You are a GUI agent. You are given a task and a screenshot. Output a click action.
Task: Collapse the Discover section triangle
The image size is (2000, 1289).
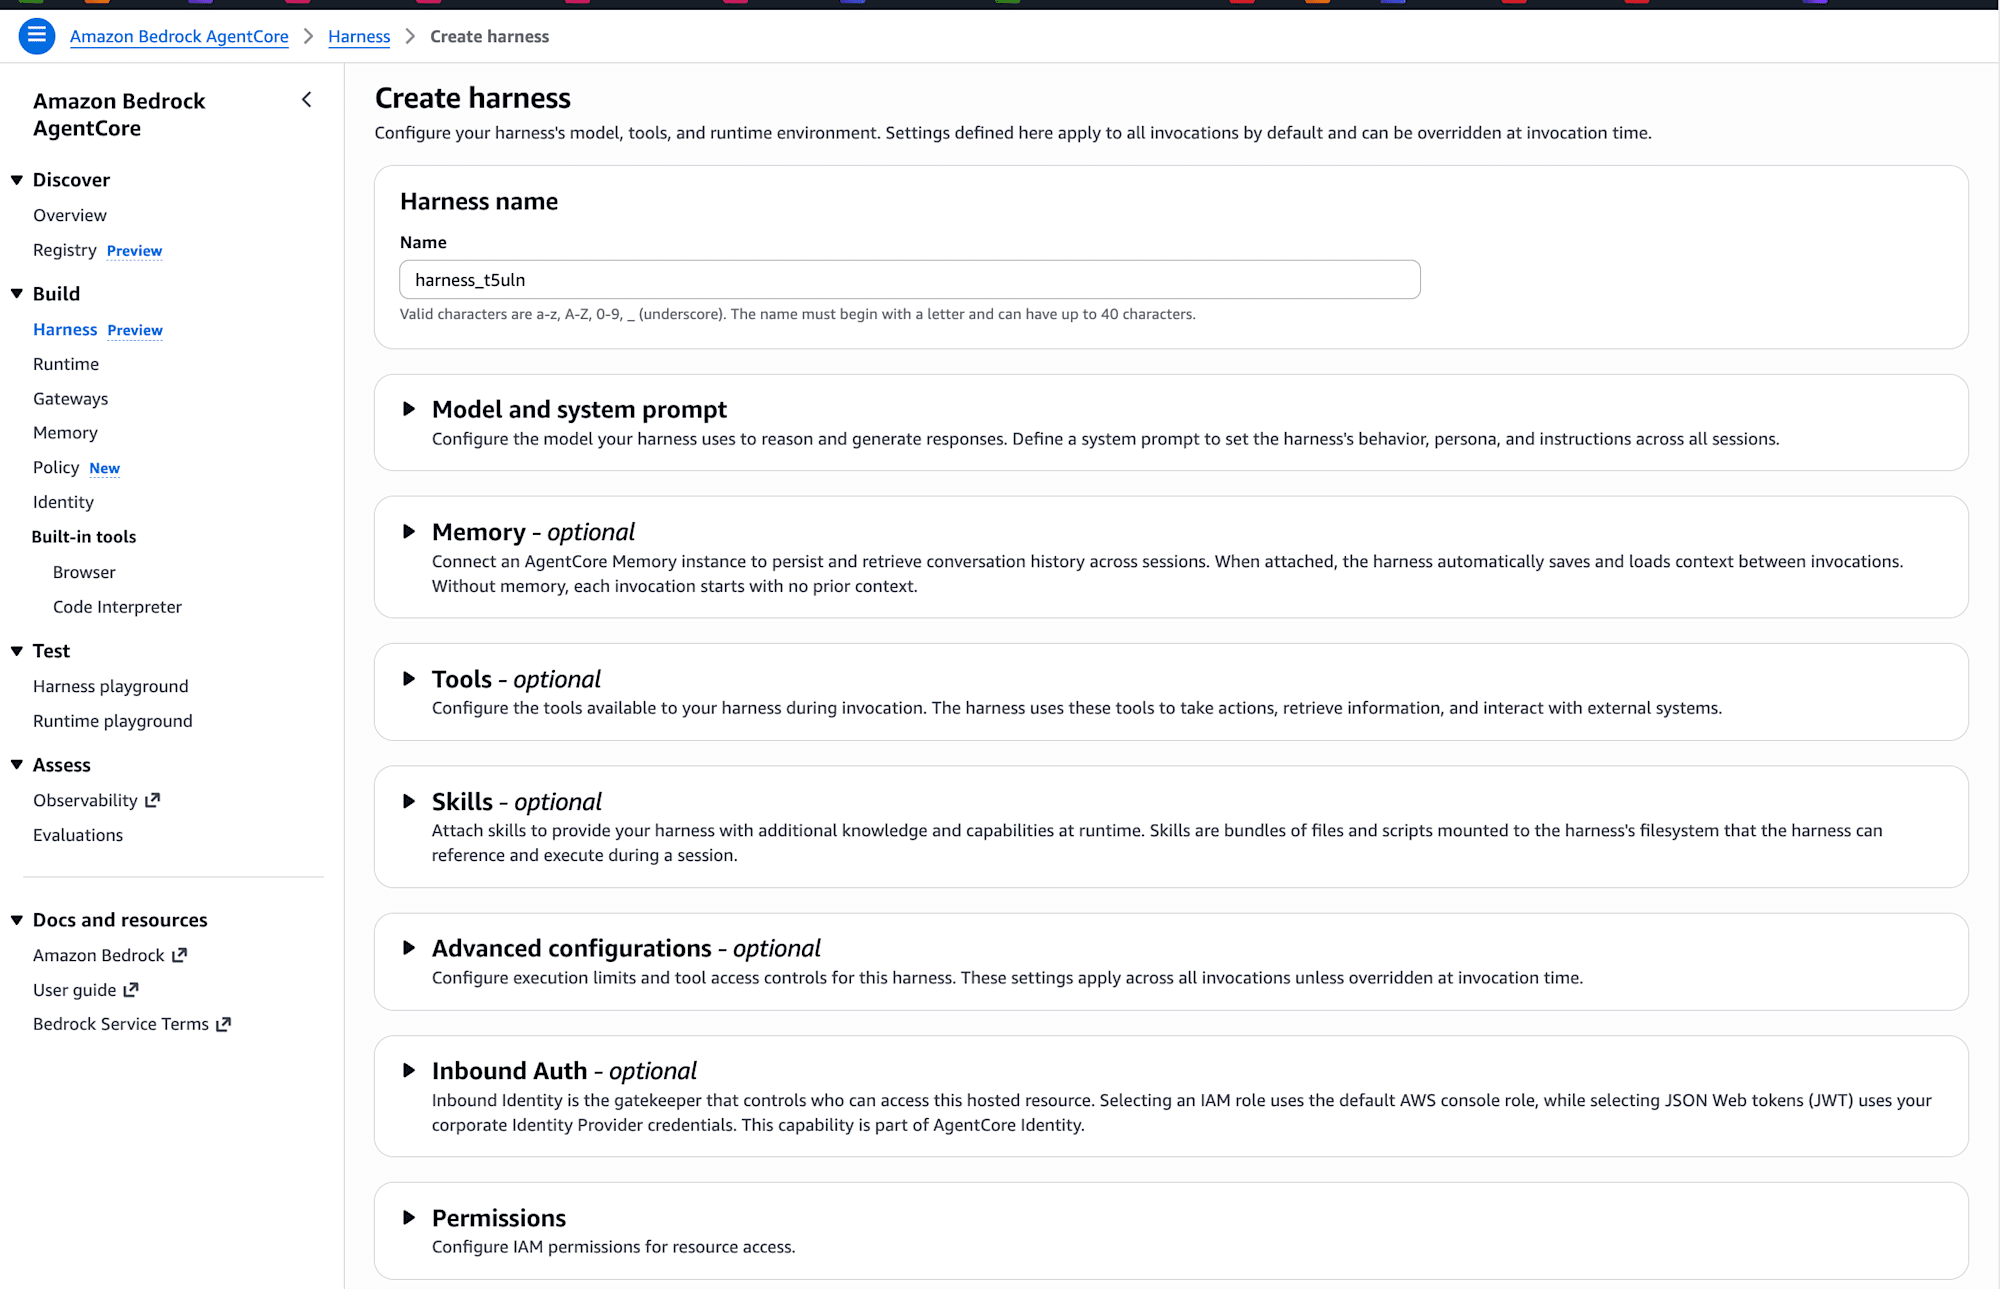coord(17,180)
